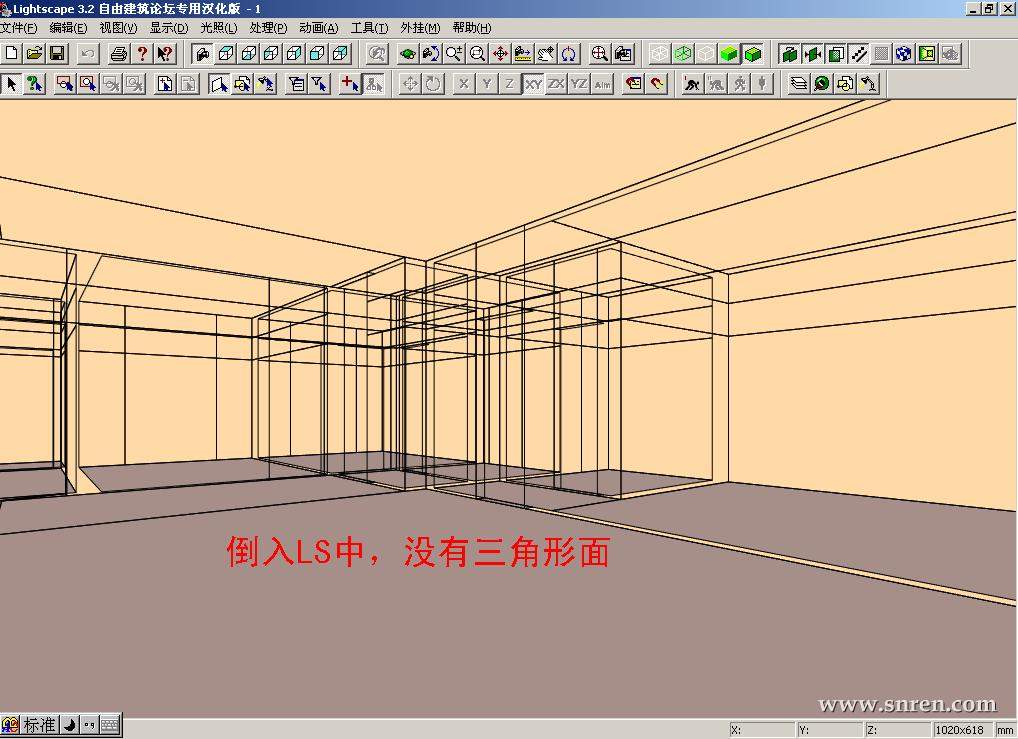Click the Rotate view camera icon

click(x=431, y=53)
